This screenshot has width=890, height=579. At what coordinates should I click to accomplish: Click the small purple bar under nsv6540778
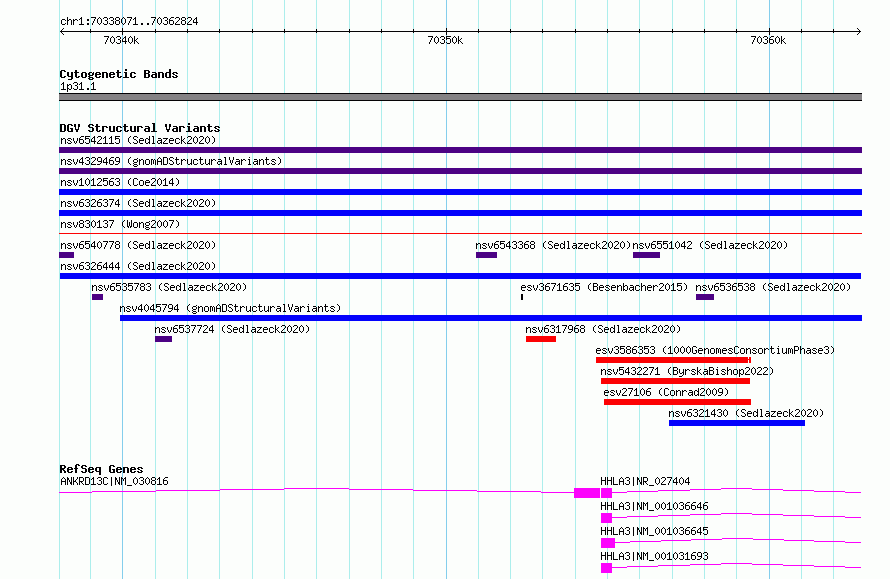tap(66, 255)
